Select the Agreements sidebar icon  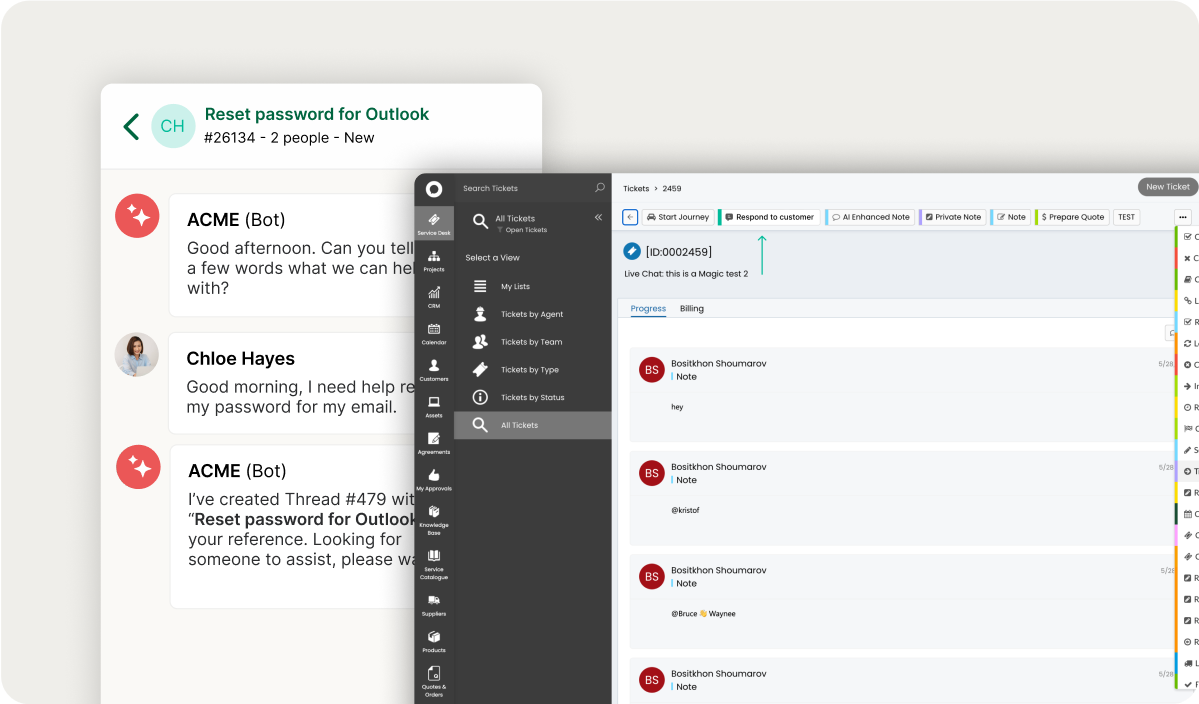[x=434, y=443]
